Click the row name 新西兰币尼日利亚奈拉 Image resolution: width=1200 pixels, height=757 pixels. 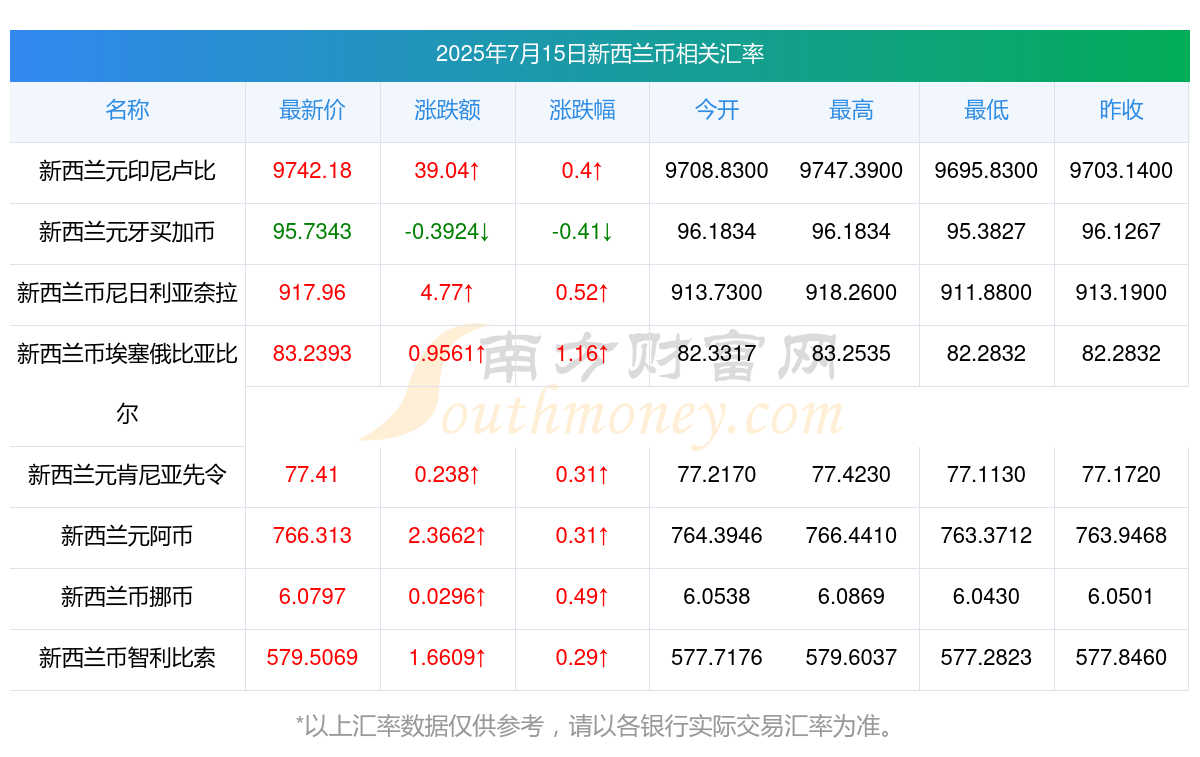point(127,293)
